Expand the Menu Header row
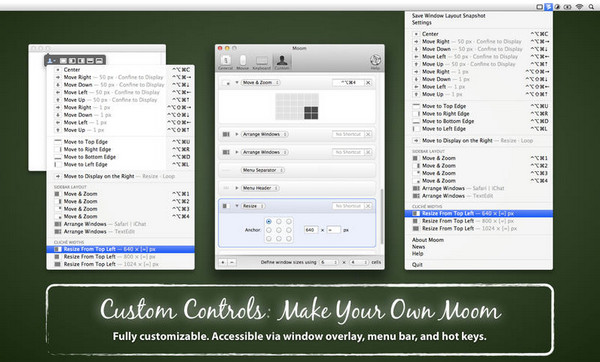The image size is (600, 362). click(237, 188)
